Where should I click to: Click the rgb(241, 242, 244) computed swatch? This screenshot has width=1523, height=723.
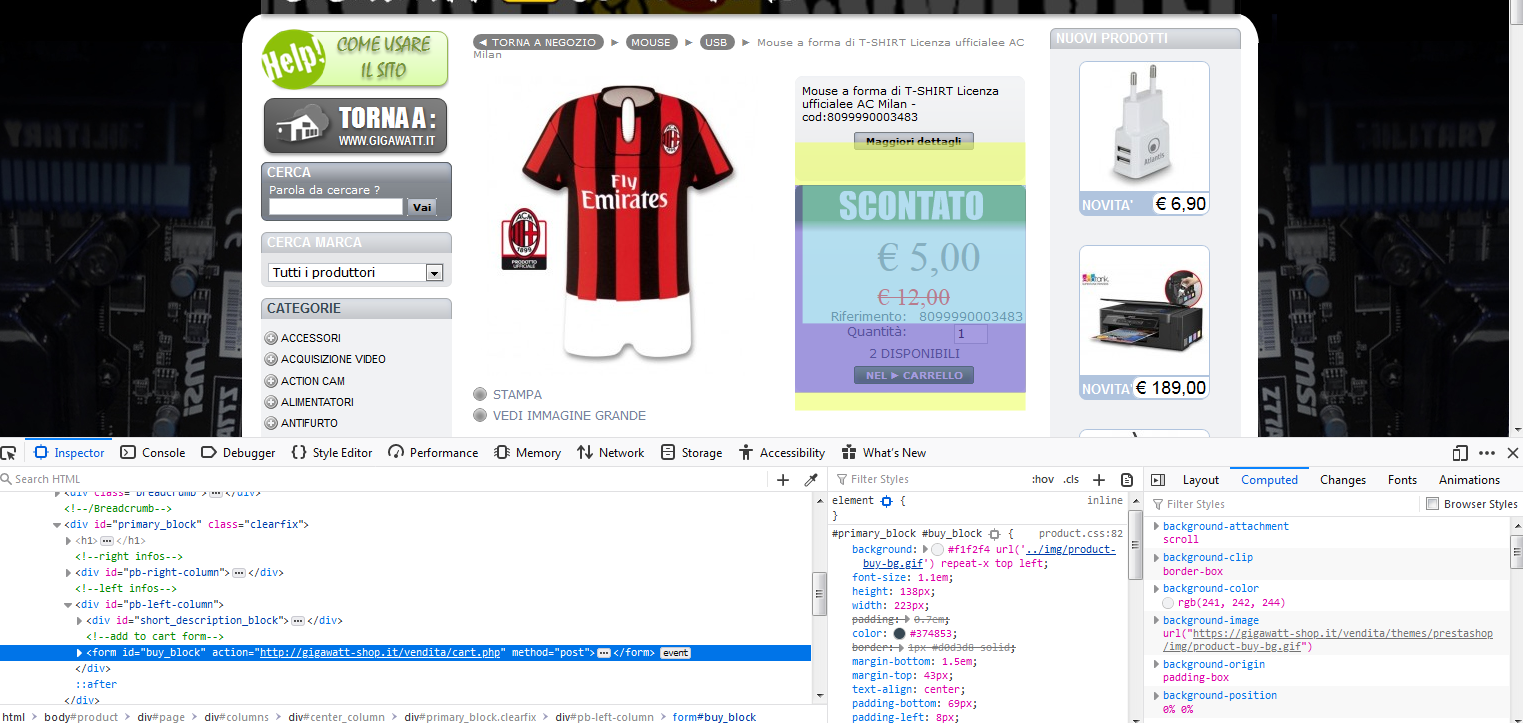(1169, 603)
